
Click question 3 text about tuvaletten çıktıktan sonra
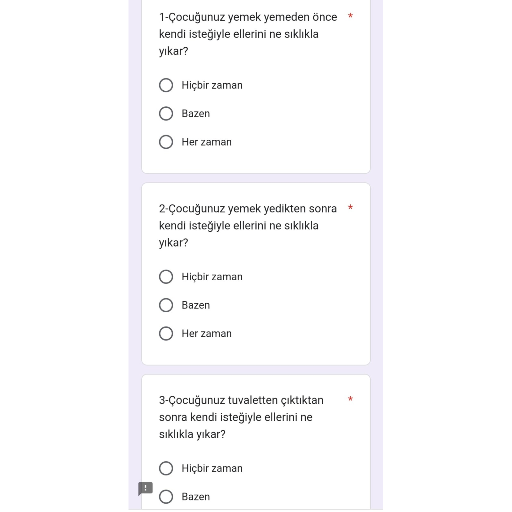(x=241, y=417)
